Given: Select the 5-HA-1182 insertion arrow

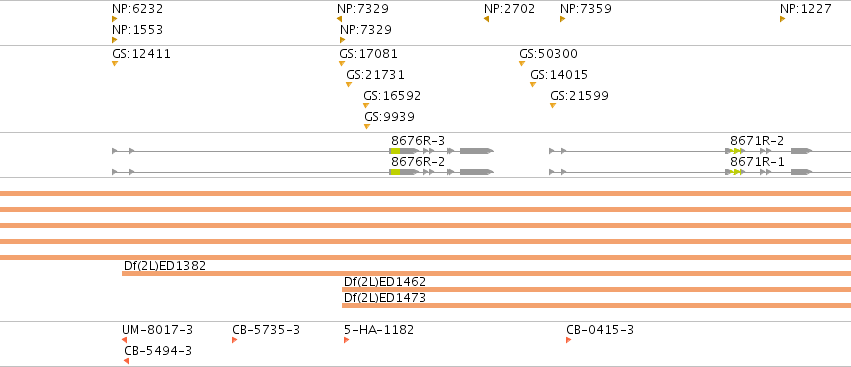Looking at the screenshot, I should point(346,340).
